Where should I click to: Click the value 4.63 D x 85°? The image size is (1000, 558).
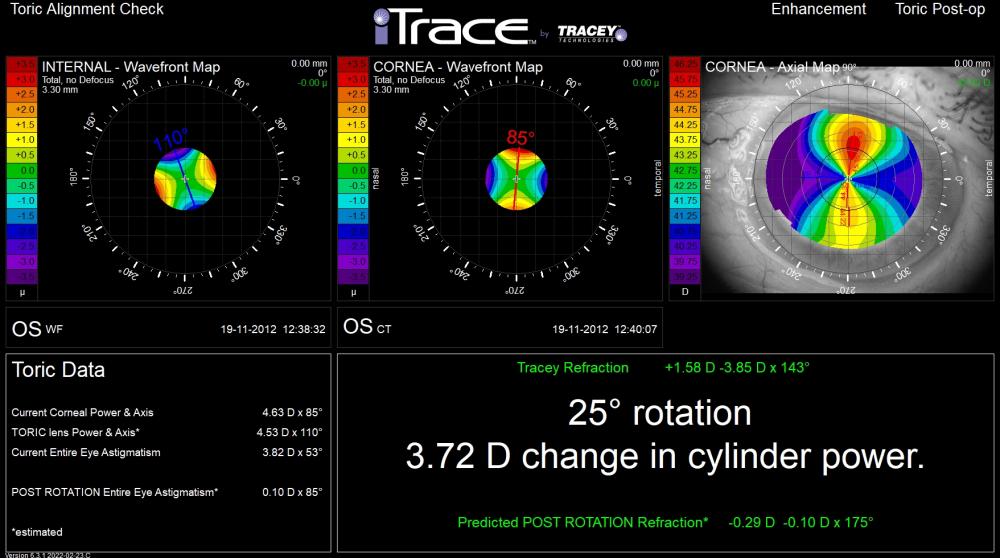point(292,413)
